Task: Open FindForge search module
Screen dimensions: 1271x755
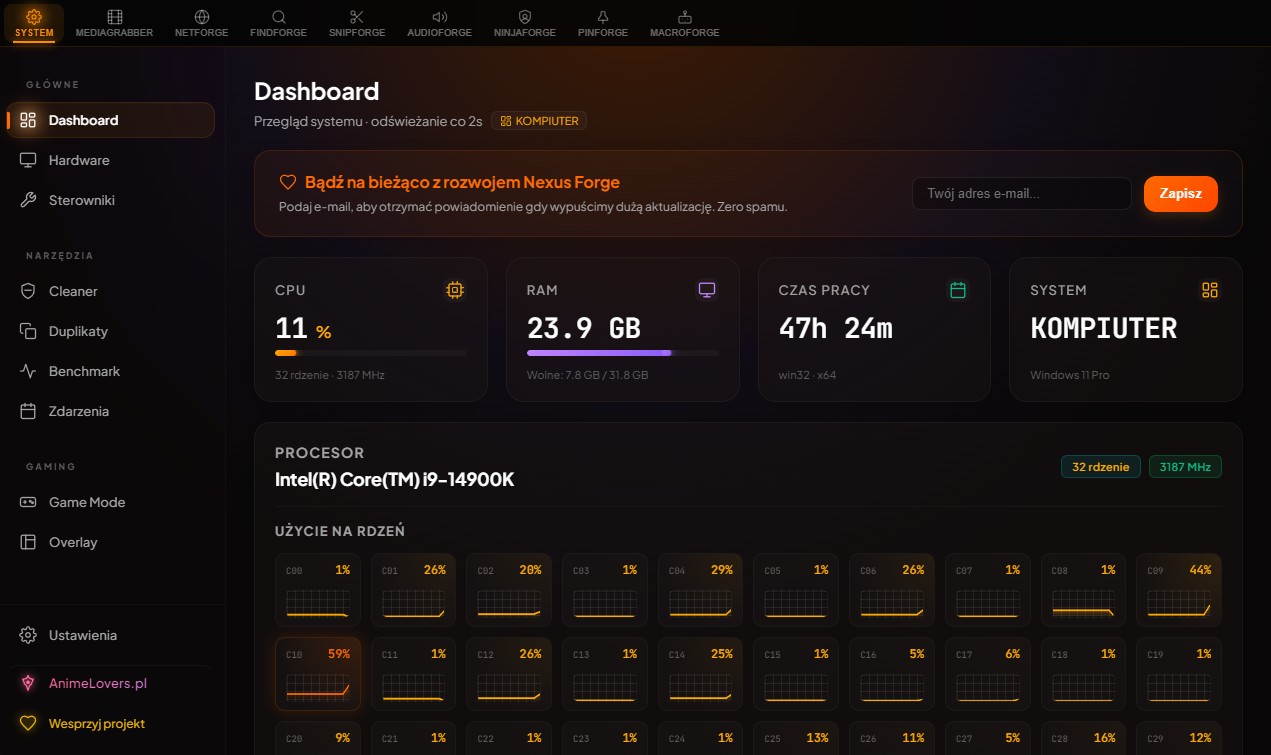Action: pyautogui.click(x=279, y=23)
